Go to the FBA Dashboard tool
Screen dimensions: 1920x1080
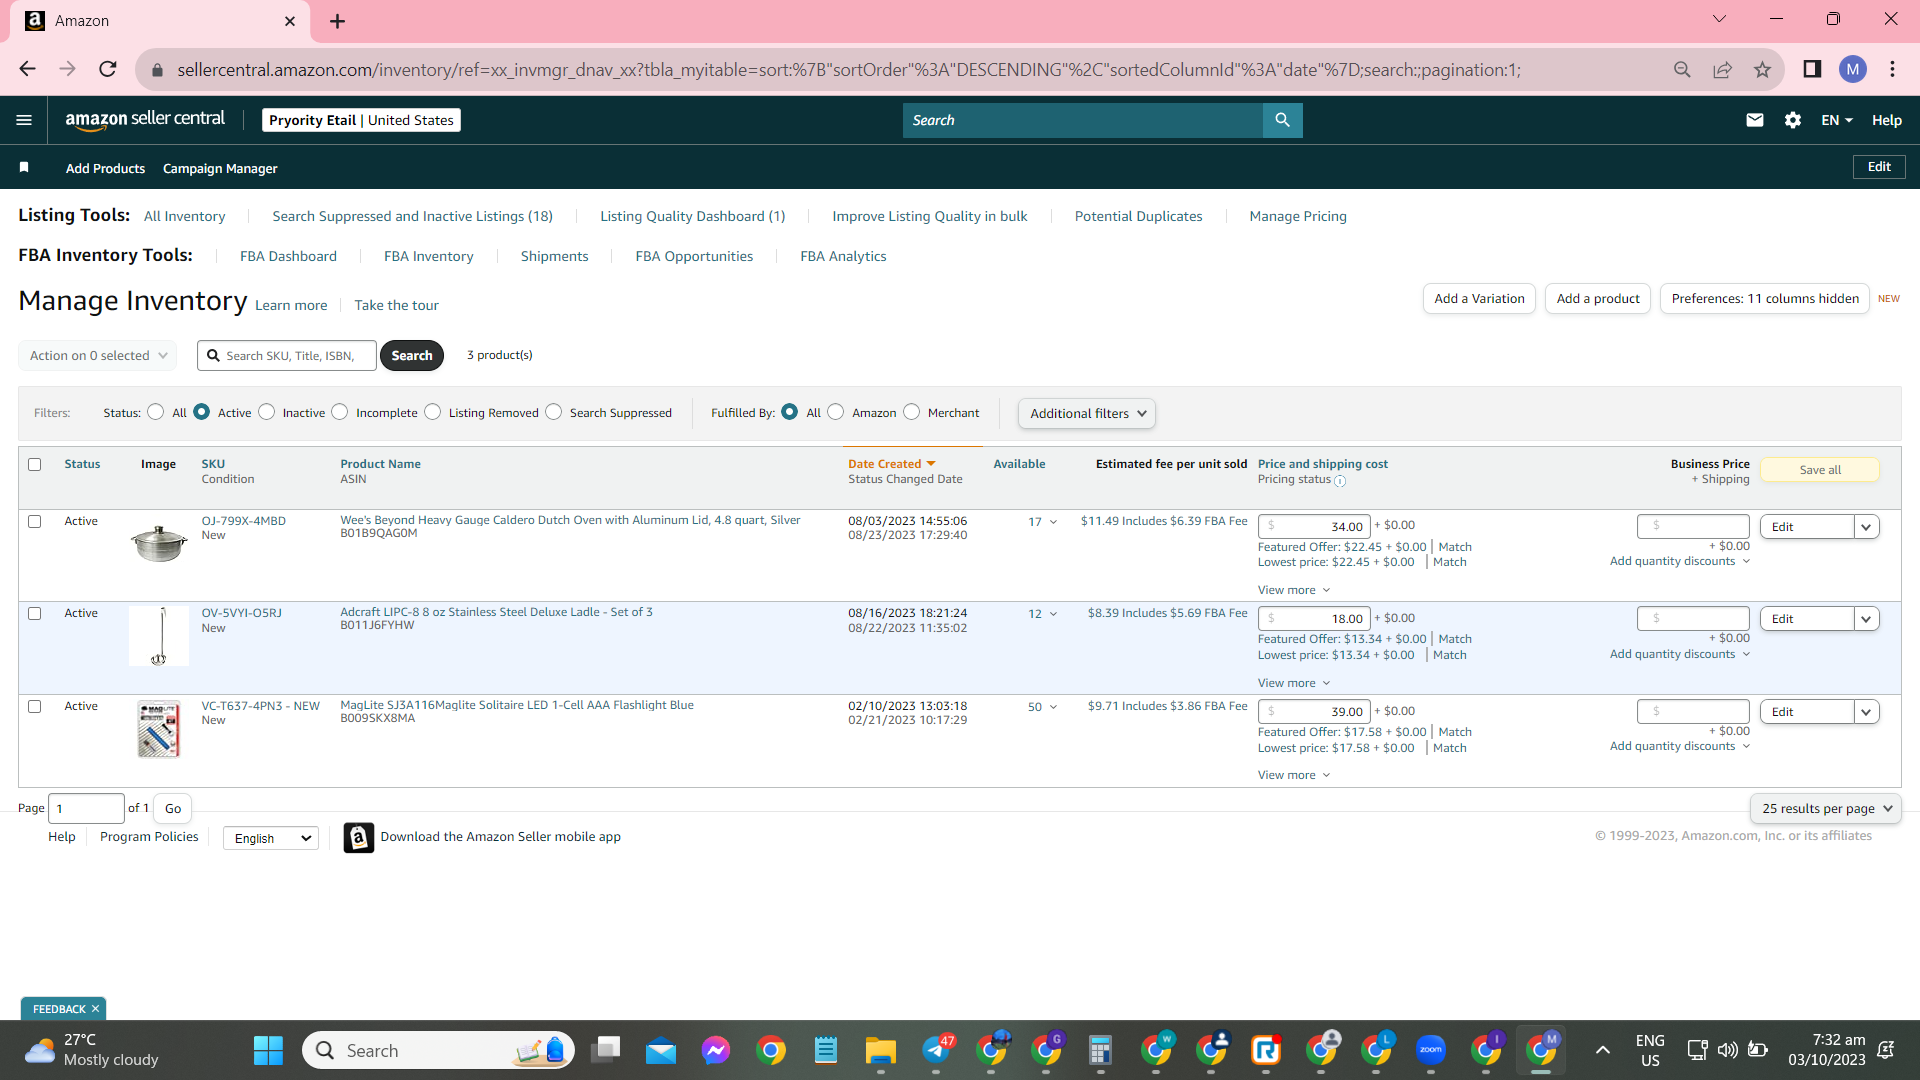click(x=288, y=256)
